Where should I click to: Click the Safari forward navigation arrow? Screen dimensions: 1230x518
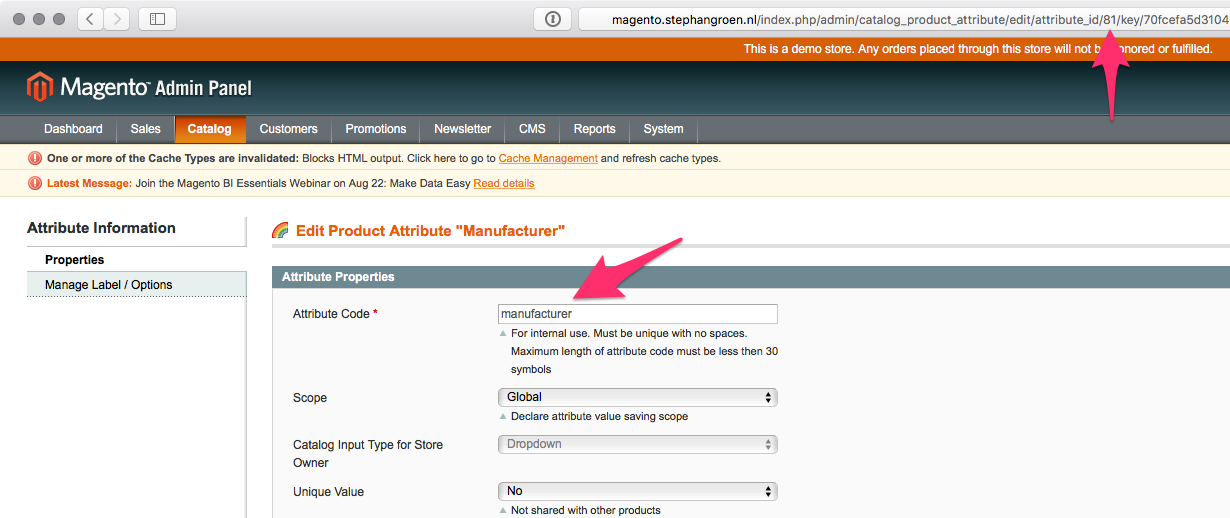pos(117,19)
